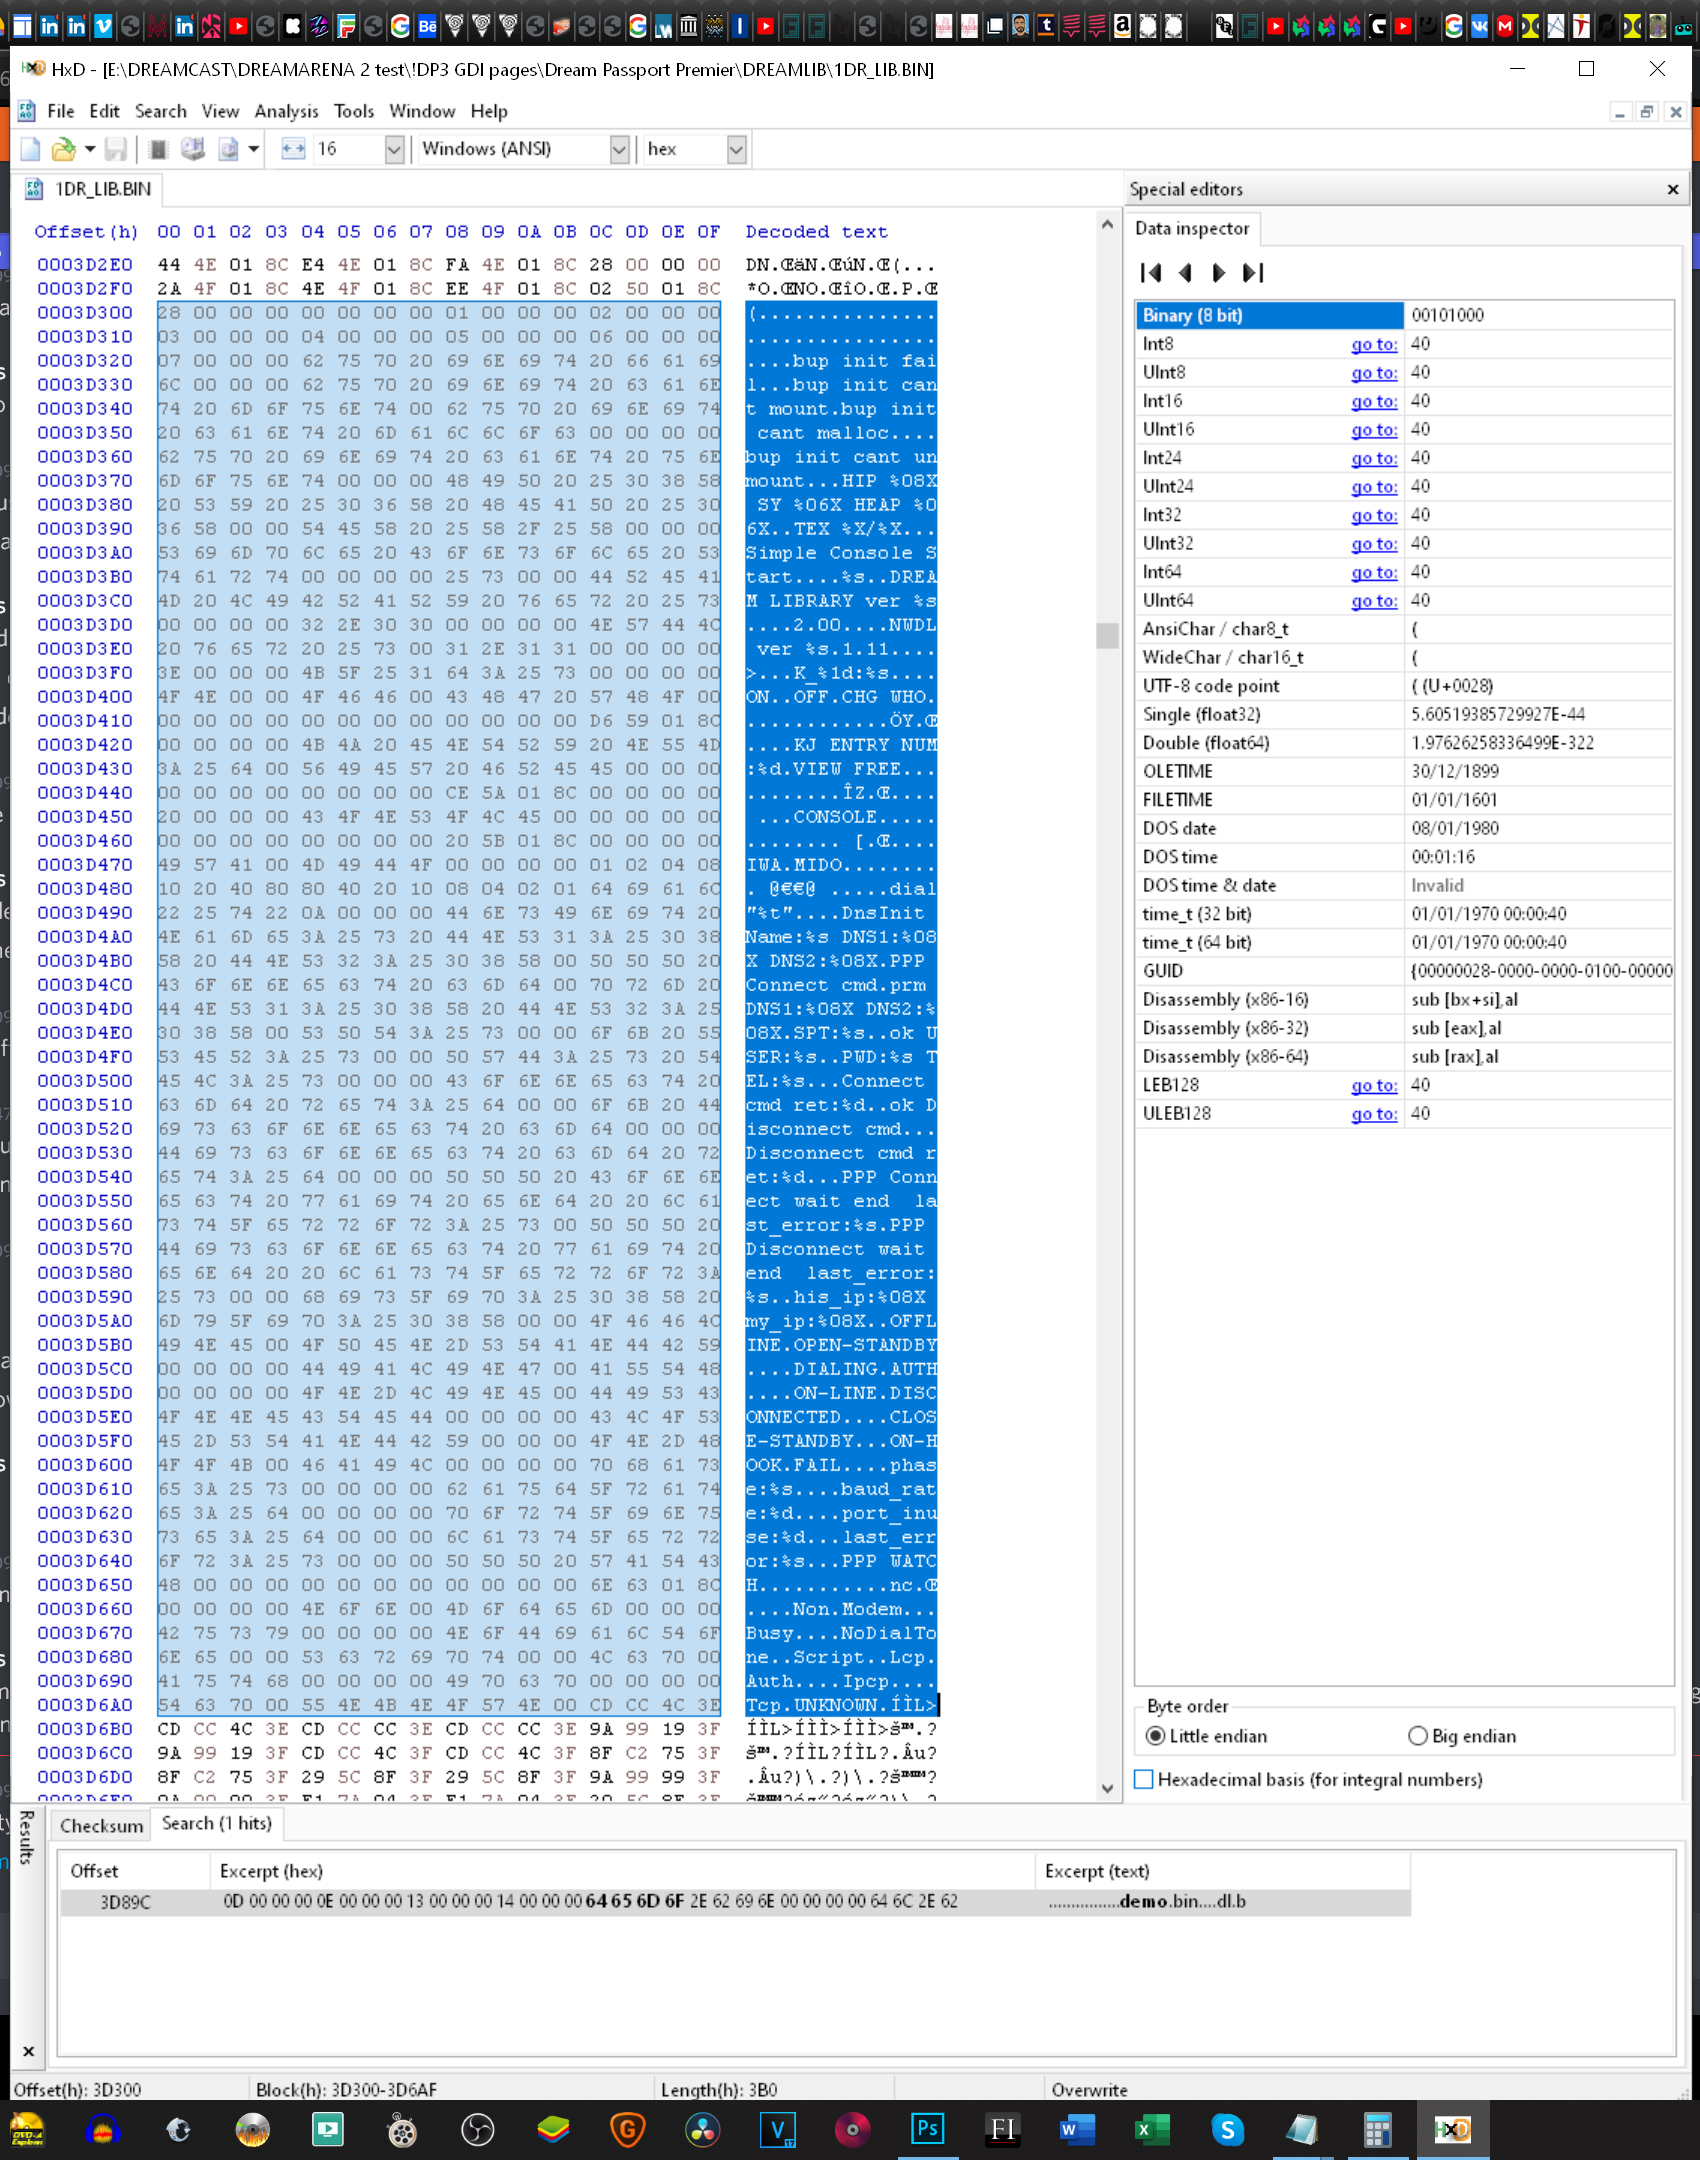
Task: Click the hex view vertical scrollbar thumb
Action: 1107,636
